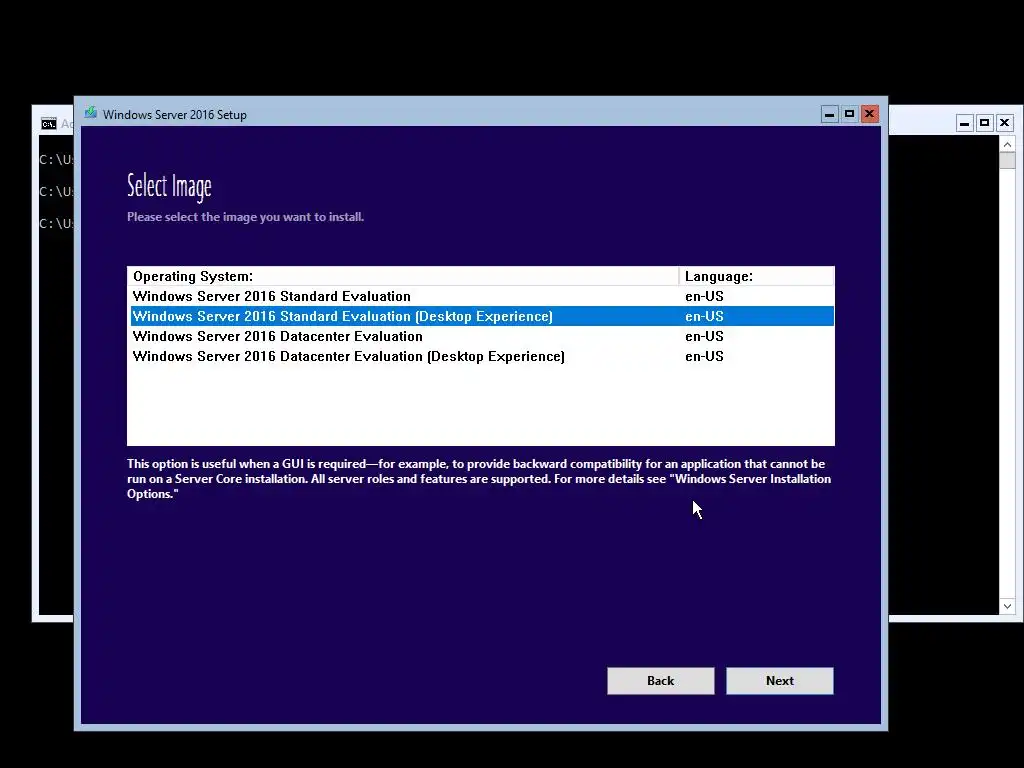Close the command prompt window
This screenshot has height=768, width=1024.
pos(1004,123)
